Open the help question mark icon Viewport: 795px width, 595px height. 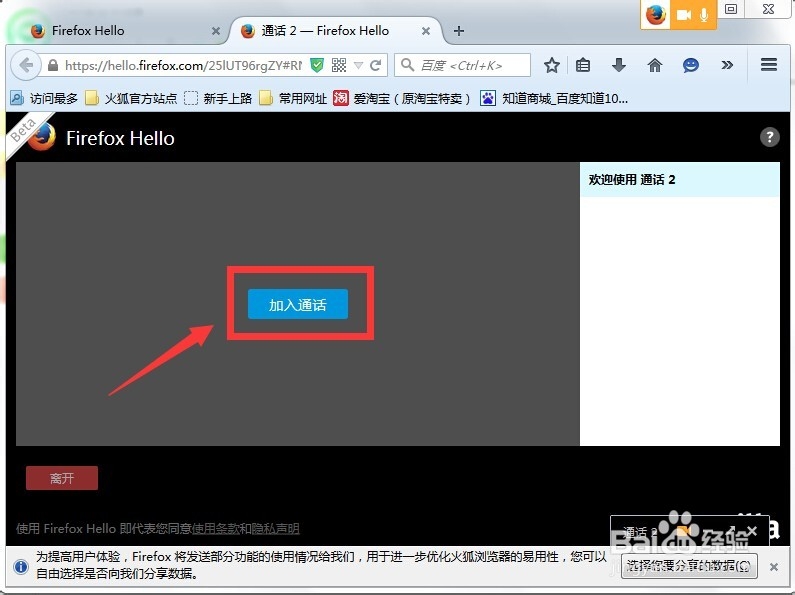769,137
